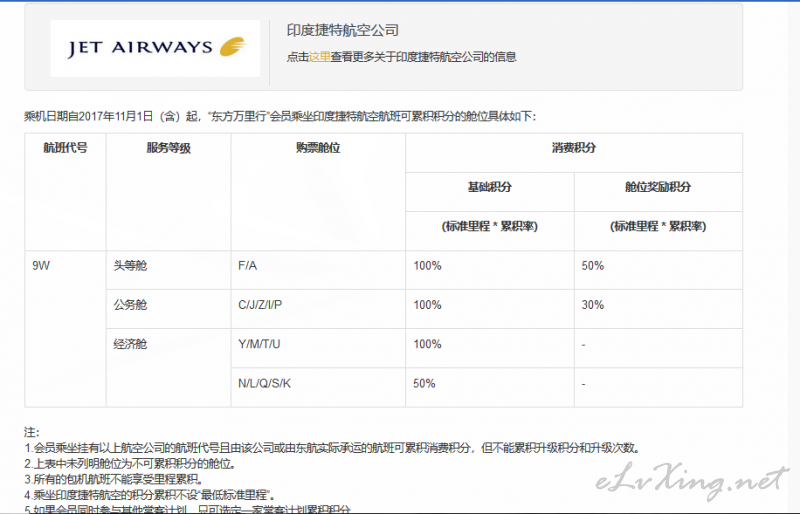This screenshot has width=800, height=514.
Task: Select the 航班代号 column header
Action: pyautogui.click(x=65, y=148)
